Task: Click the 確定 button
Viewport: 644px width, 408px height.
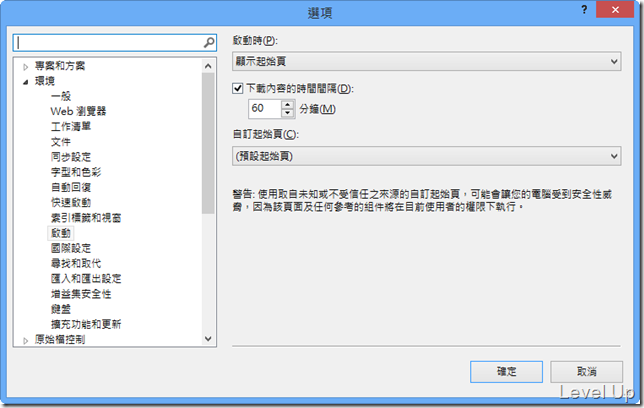Action: click(x=506, y=372)
